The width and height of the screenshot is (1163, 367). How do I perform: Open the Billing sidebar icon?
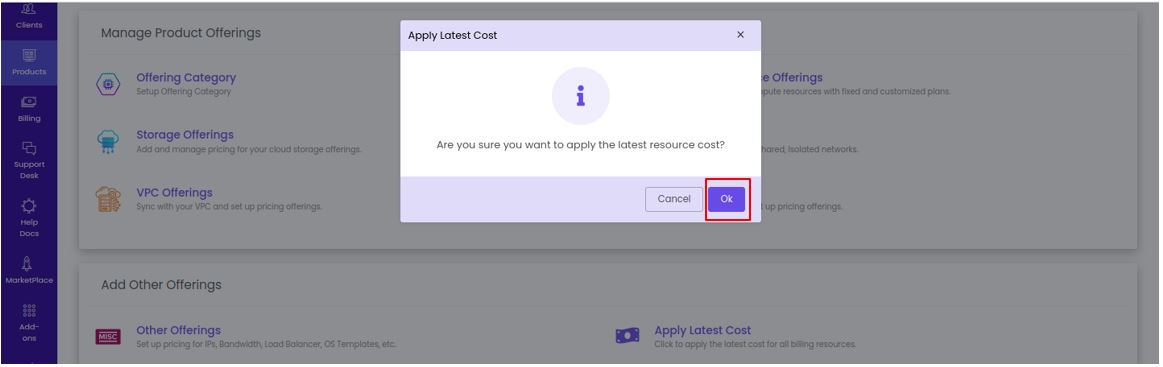coord(29,102)
